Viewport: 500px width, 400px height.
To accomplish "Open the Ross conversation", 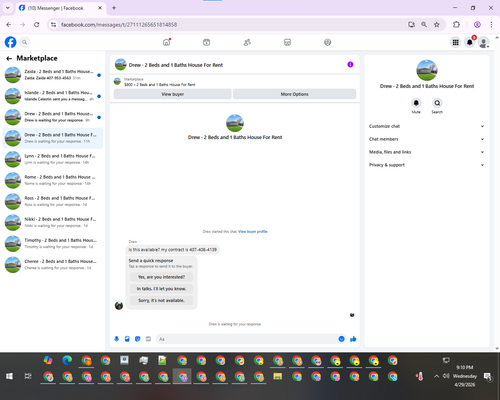I will (x=53, y=201).
